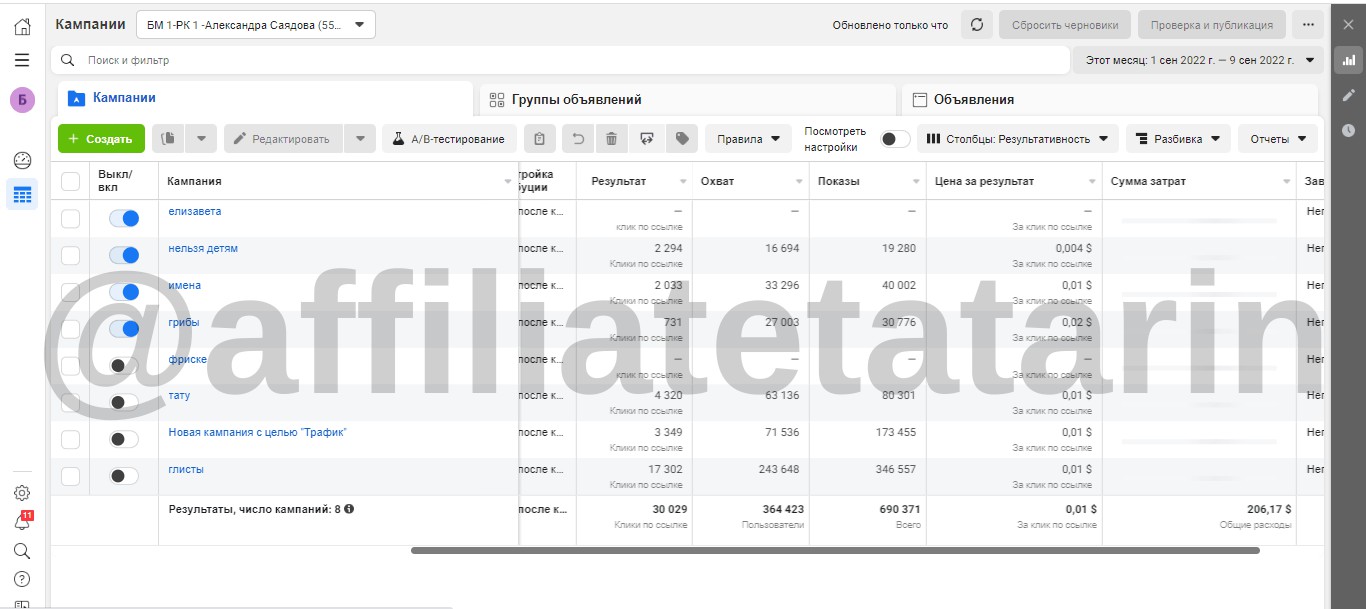Click the 'Редактировать' button
Viewport: 1366px width, 609px height.
283,139
